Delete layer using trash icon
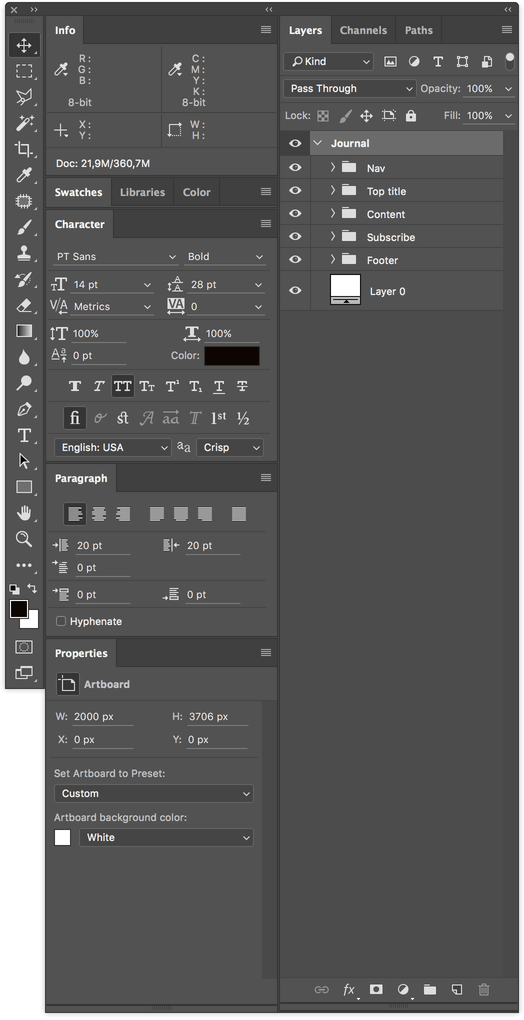The image size is (524, 1020). (484, 989)
